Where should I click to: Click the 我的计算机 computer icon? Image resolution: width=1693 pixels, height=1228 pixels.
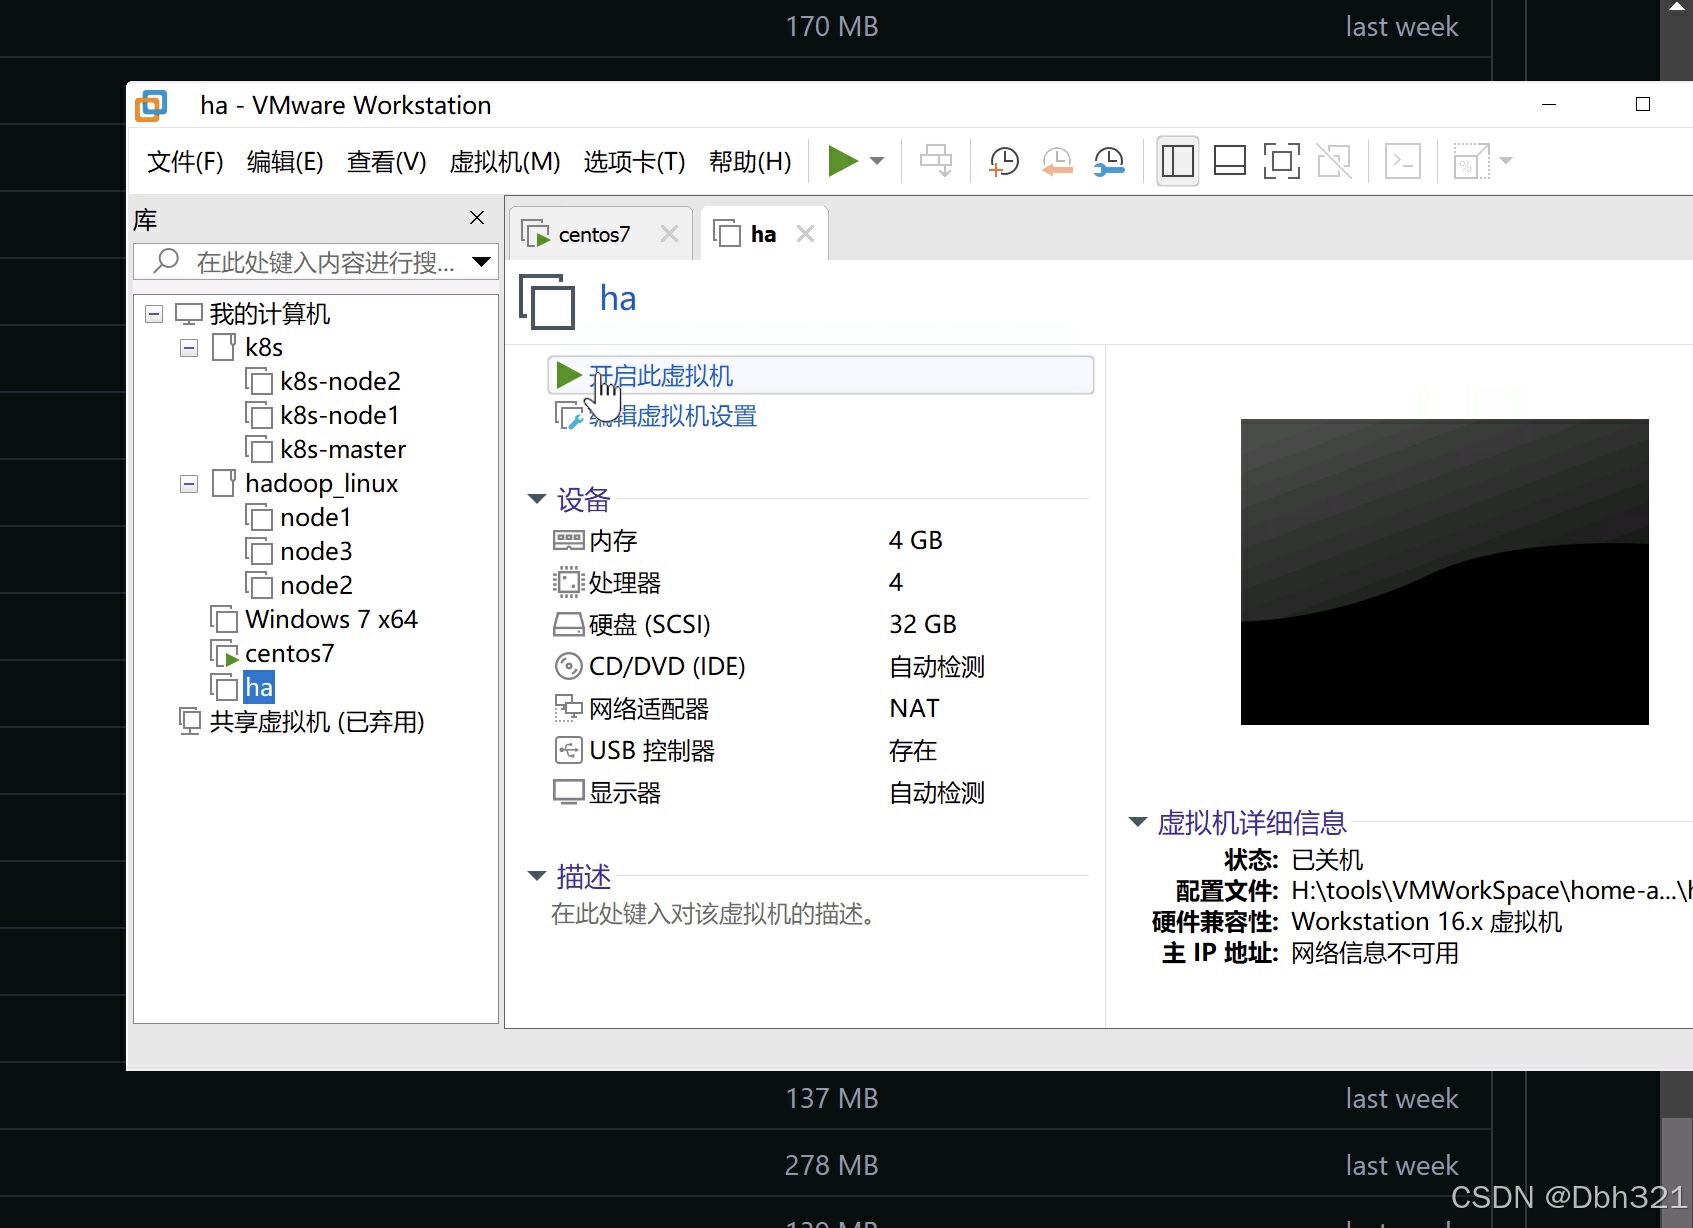tap(189, 314)
